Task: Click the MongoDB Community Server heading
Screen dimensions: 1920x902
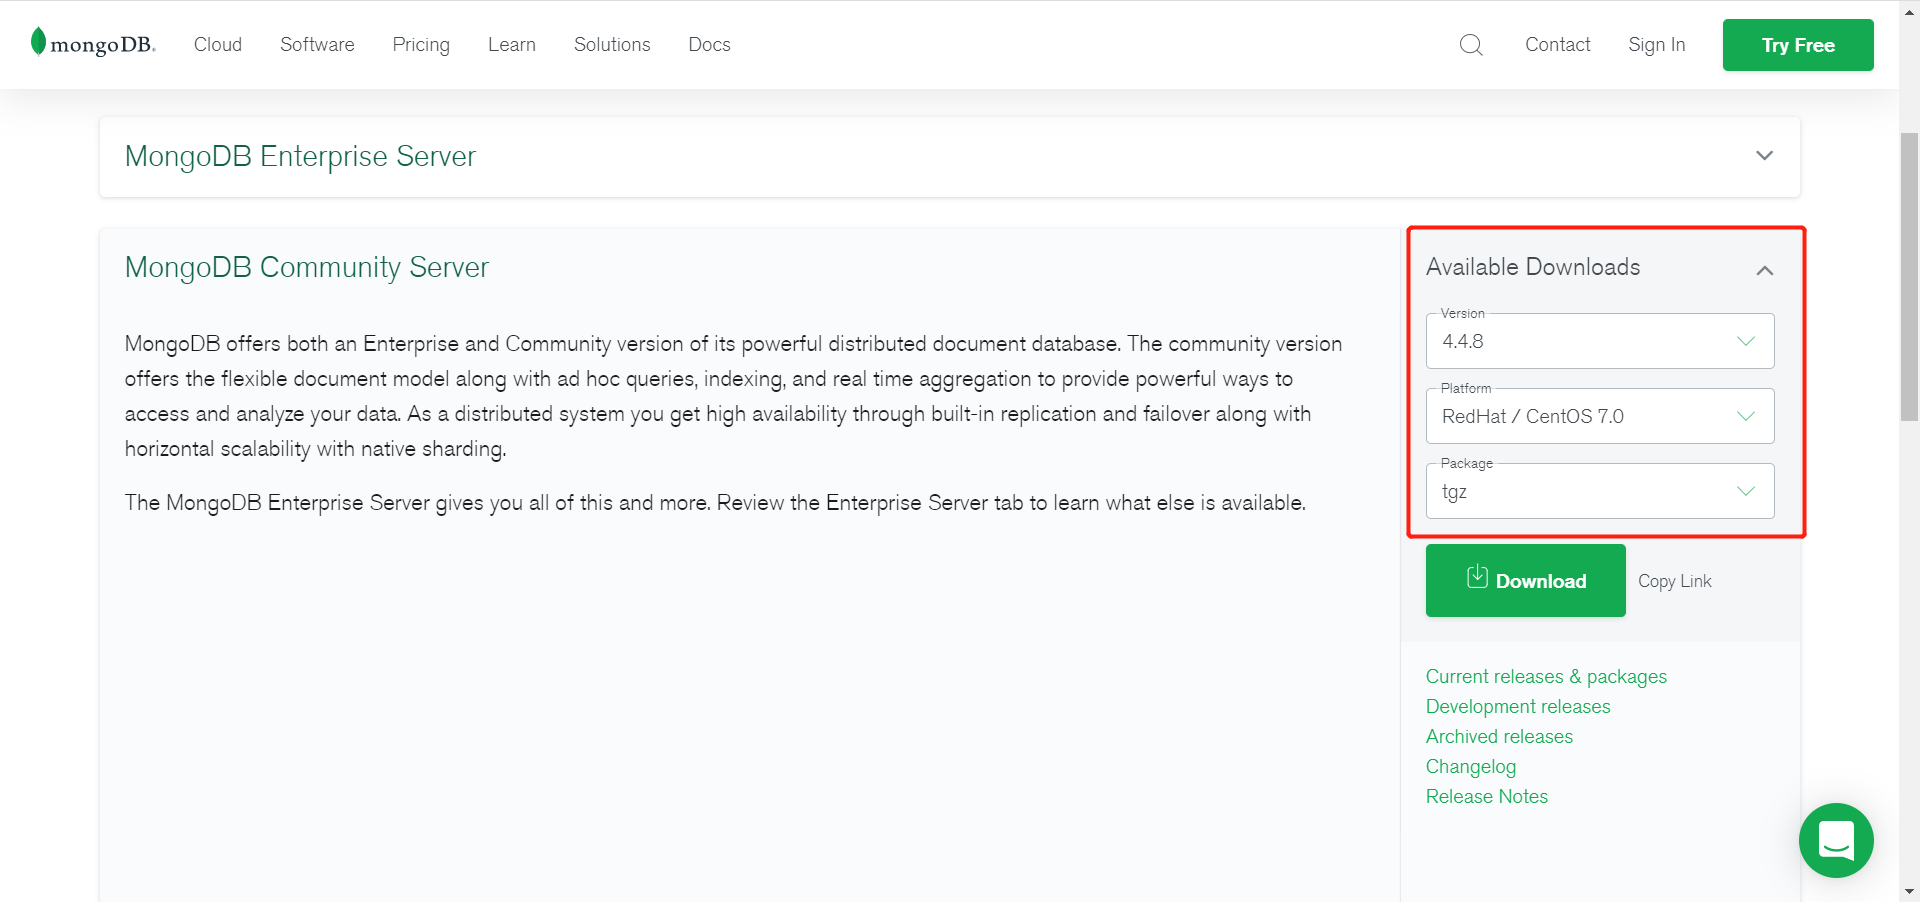Action: (x=307, y=267)
